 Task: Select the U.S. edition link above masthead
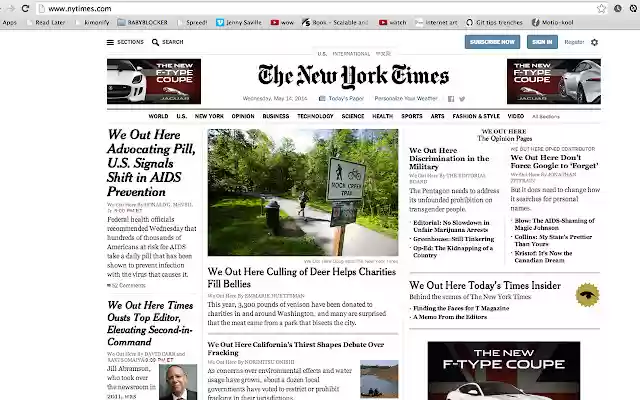pos(322,53)
